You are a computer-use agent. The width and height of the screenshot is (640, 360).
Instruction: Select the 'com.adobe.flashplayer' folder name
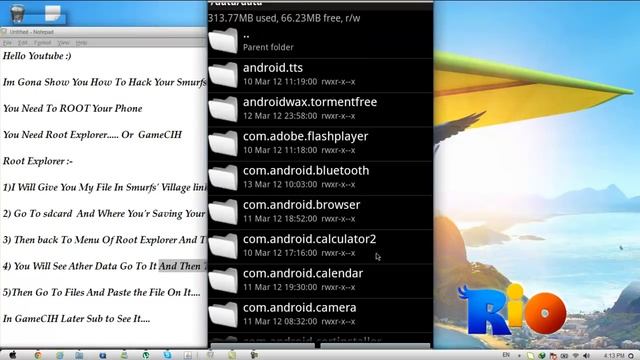pyautogui.click(x=305, y=136)
